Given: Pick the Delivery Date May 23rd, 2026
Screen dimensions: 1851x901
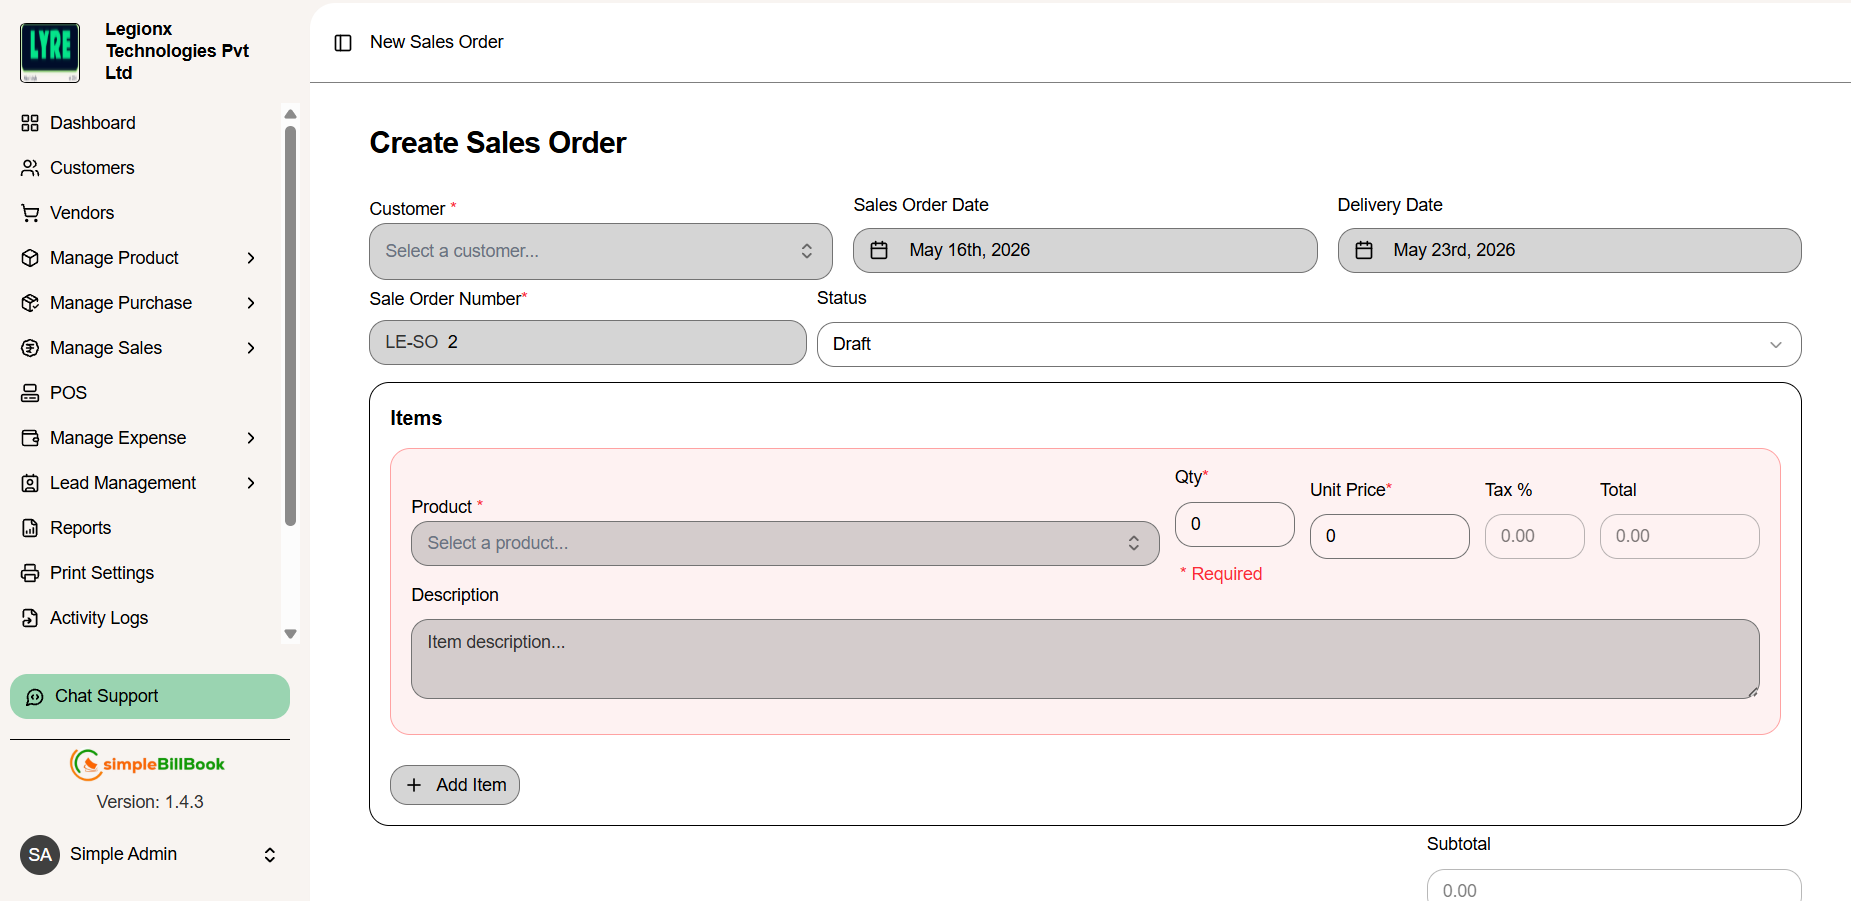Looking at the screenshot, I should tap(1569, 250).
